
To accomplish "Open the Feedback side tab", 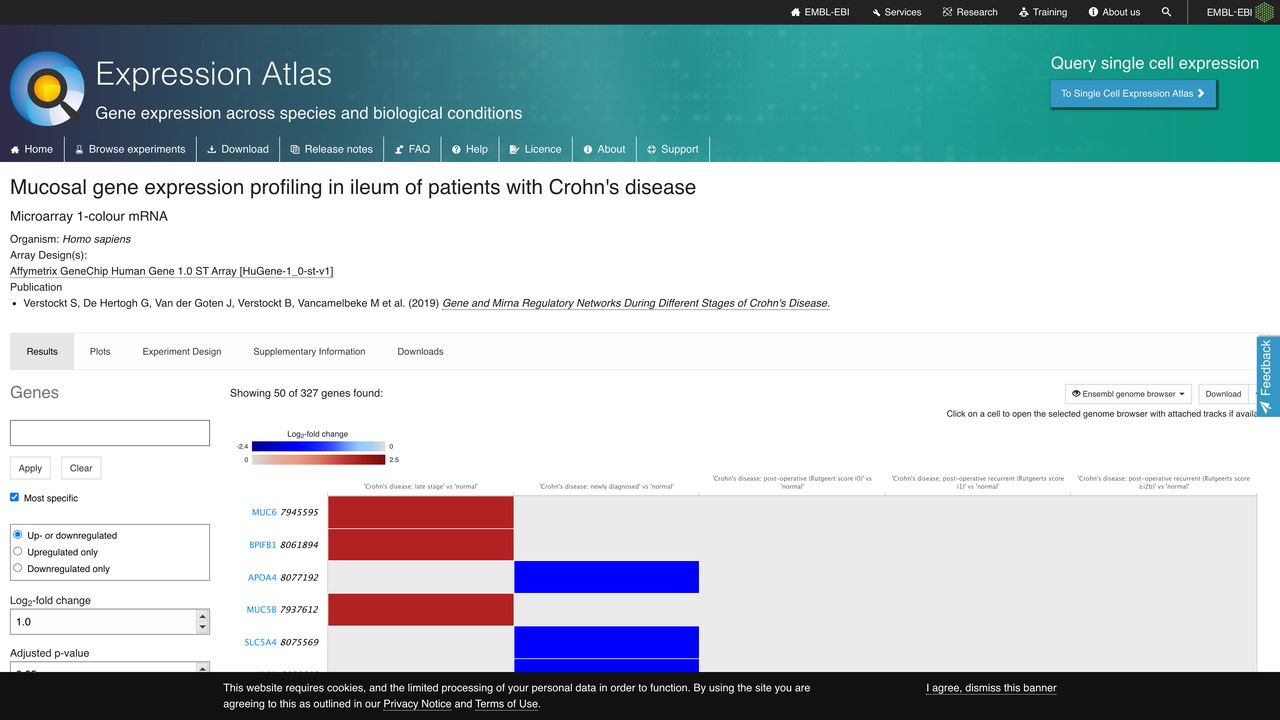I will coord(1267,376).
